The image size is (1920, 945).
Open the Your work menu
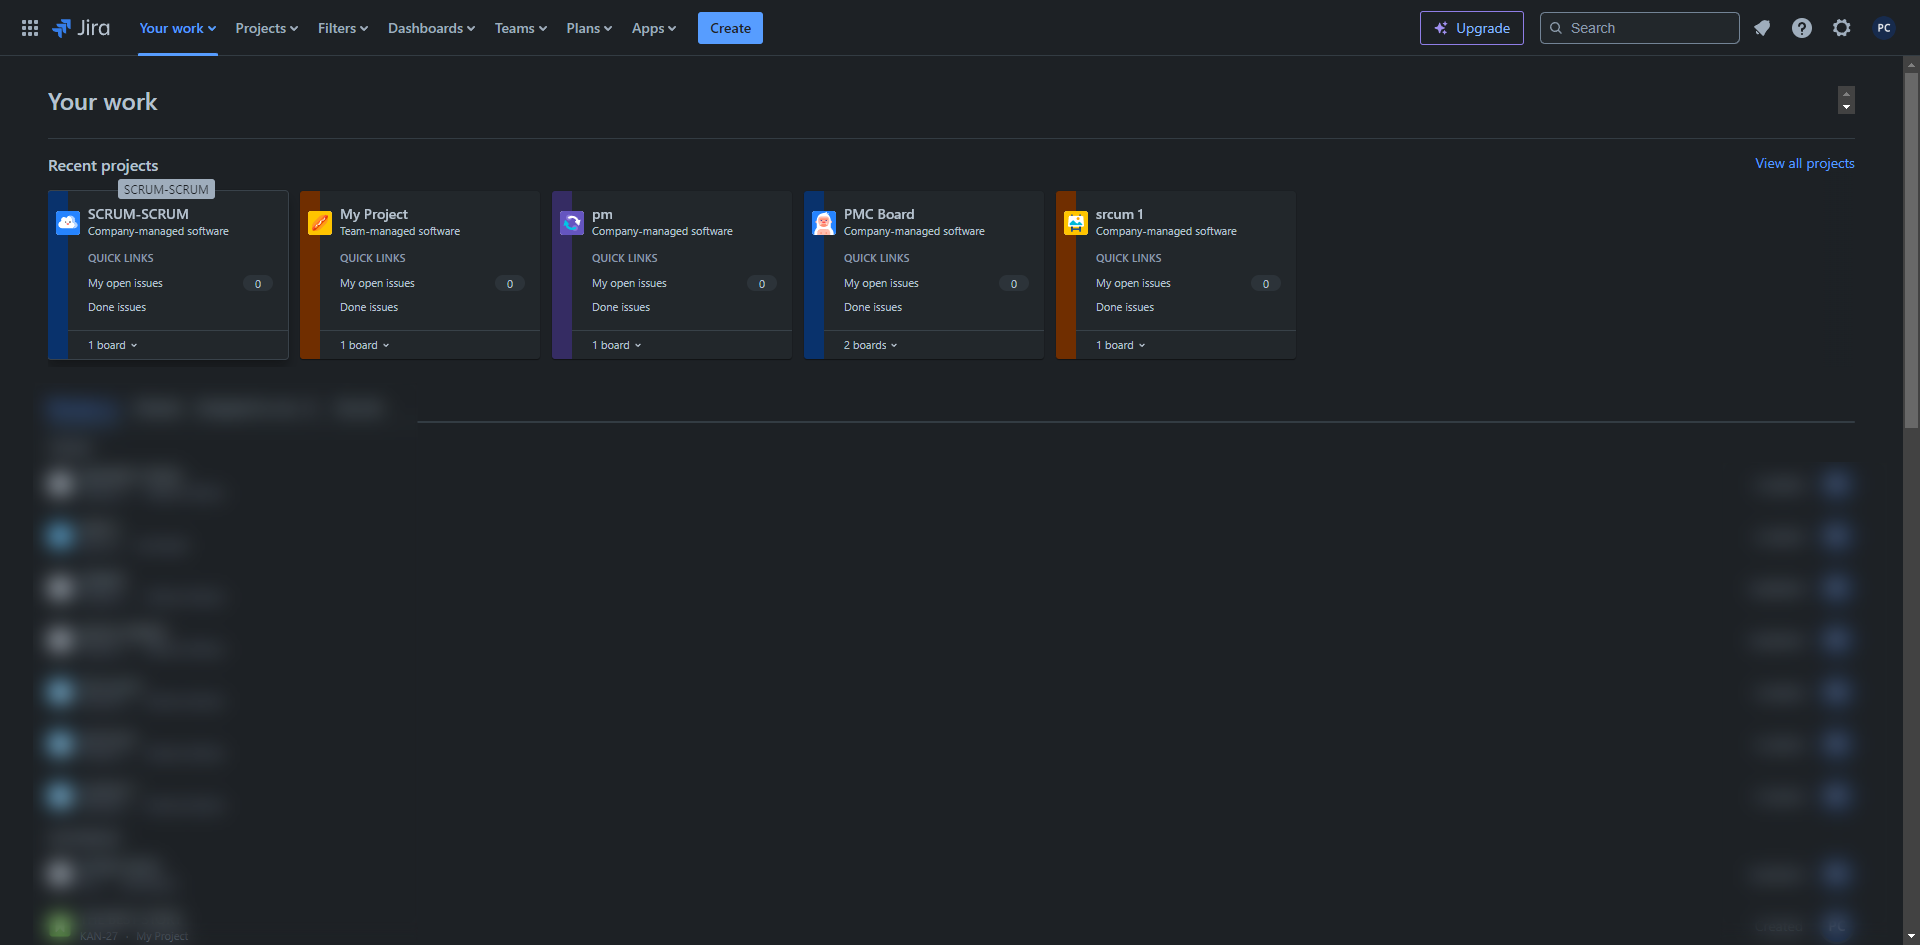click(x=178, y=28)
